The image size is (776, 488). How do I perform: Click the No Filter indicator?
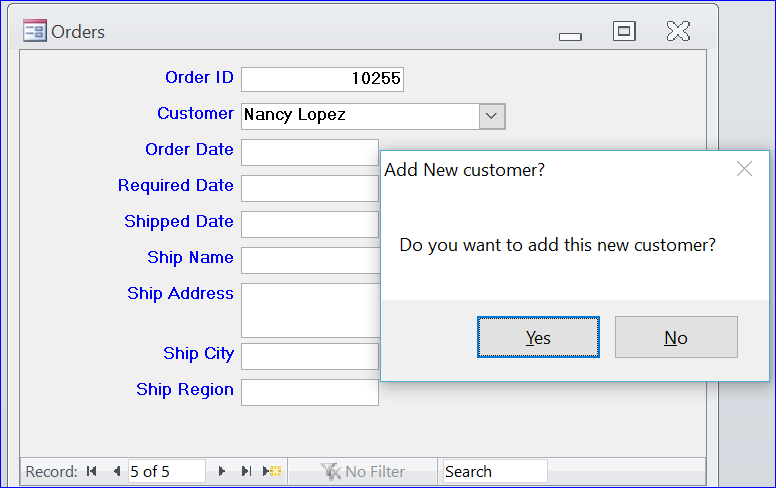[363, 472]
